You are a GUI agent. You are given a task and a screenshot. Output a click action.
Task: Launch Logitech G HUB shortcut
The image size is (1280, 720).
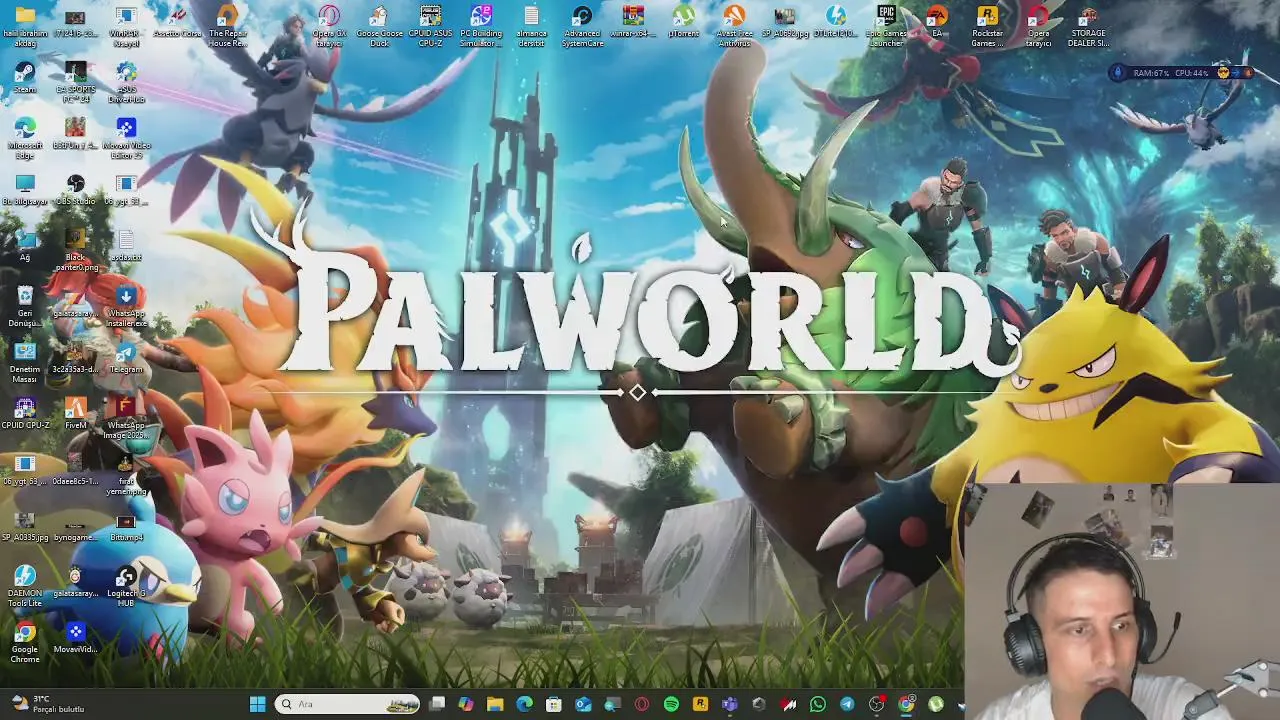click(x=126, y=586)
